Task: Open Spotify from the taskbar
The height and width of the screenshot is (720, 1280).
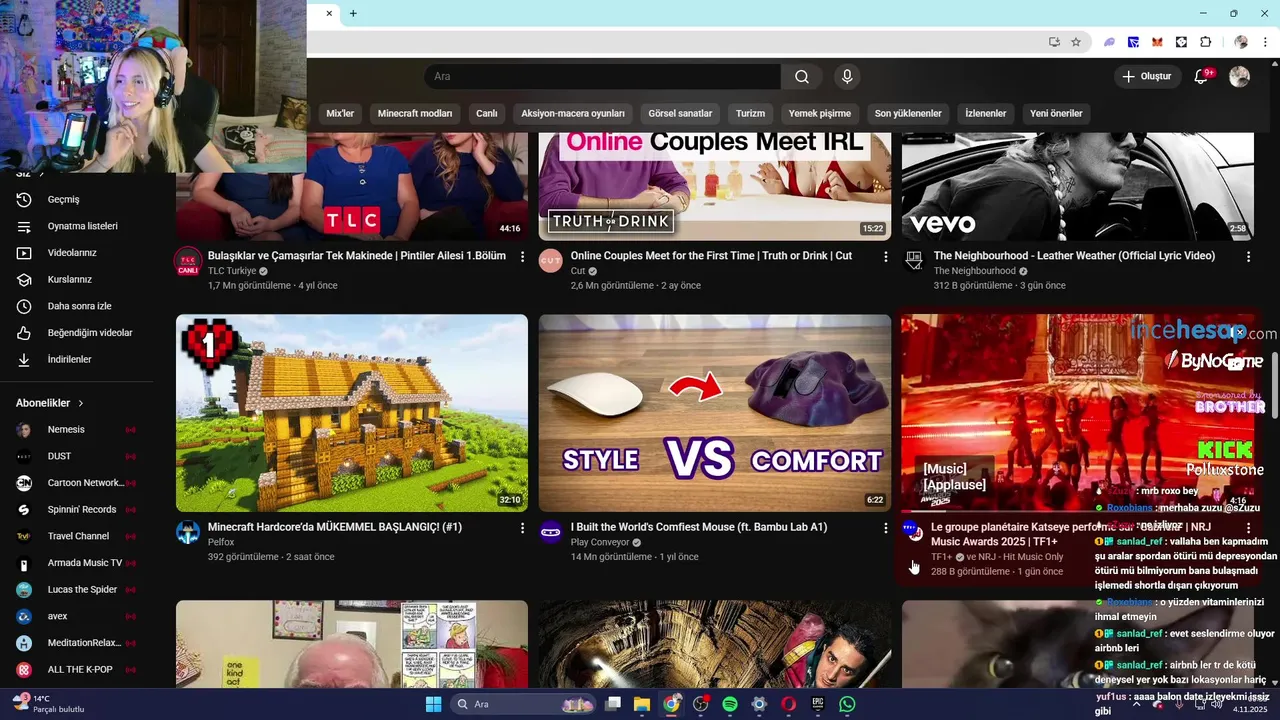Action: coord(730,704)
